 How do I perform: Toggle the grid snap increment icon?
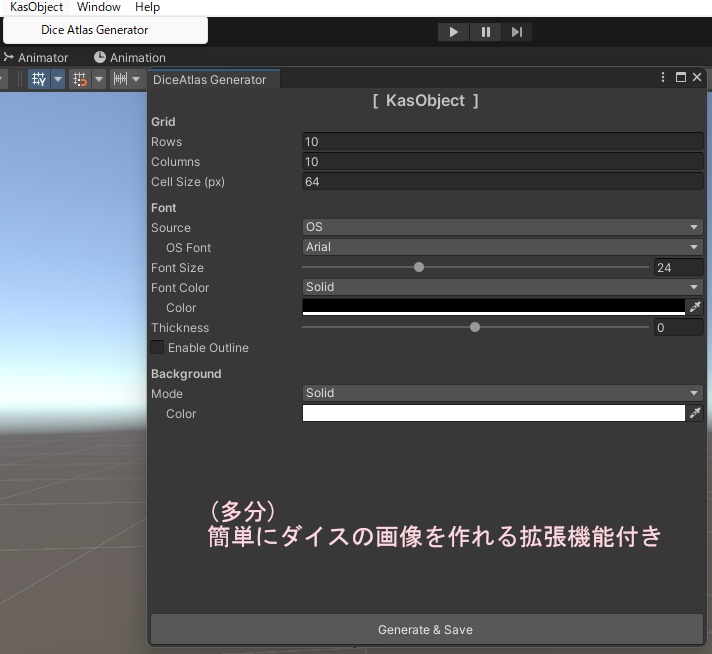(80, 79)
